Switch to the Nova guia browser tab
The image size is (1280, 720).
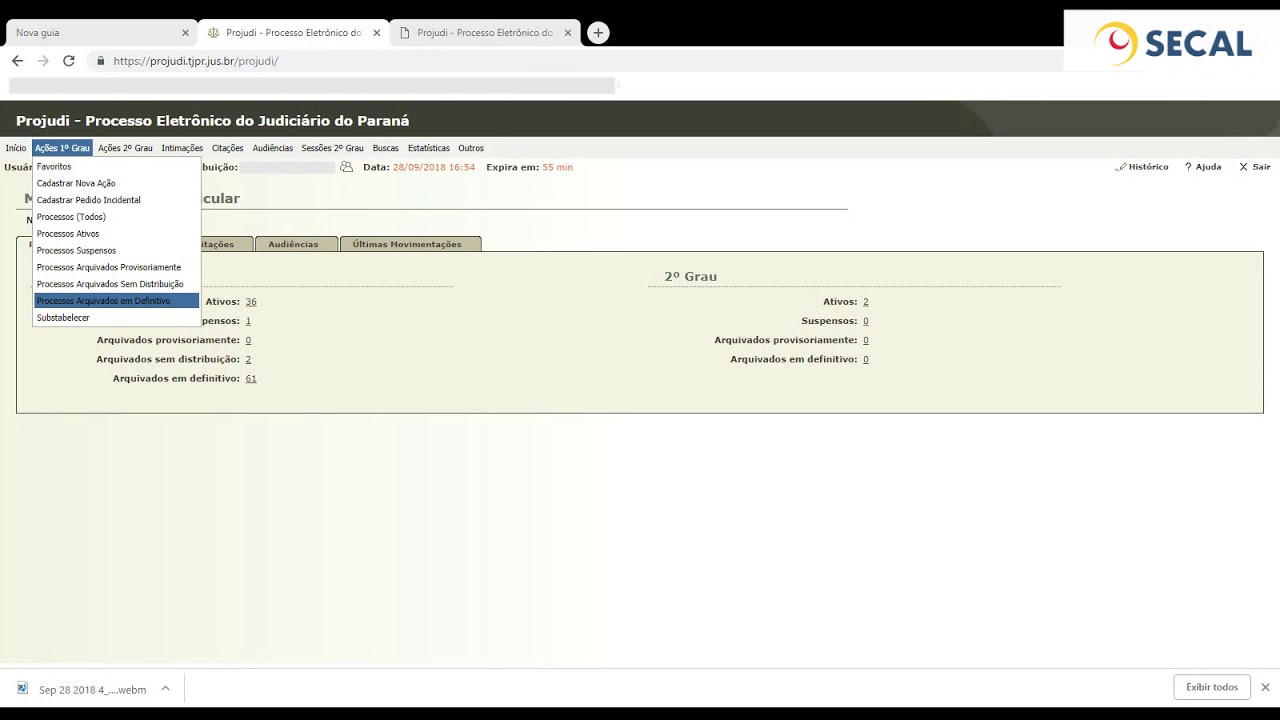[101, 33]
